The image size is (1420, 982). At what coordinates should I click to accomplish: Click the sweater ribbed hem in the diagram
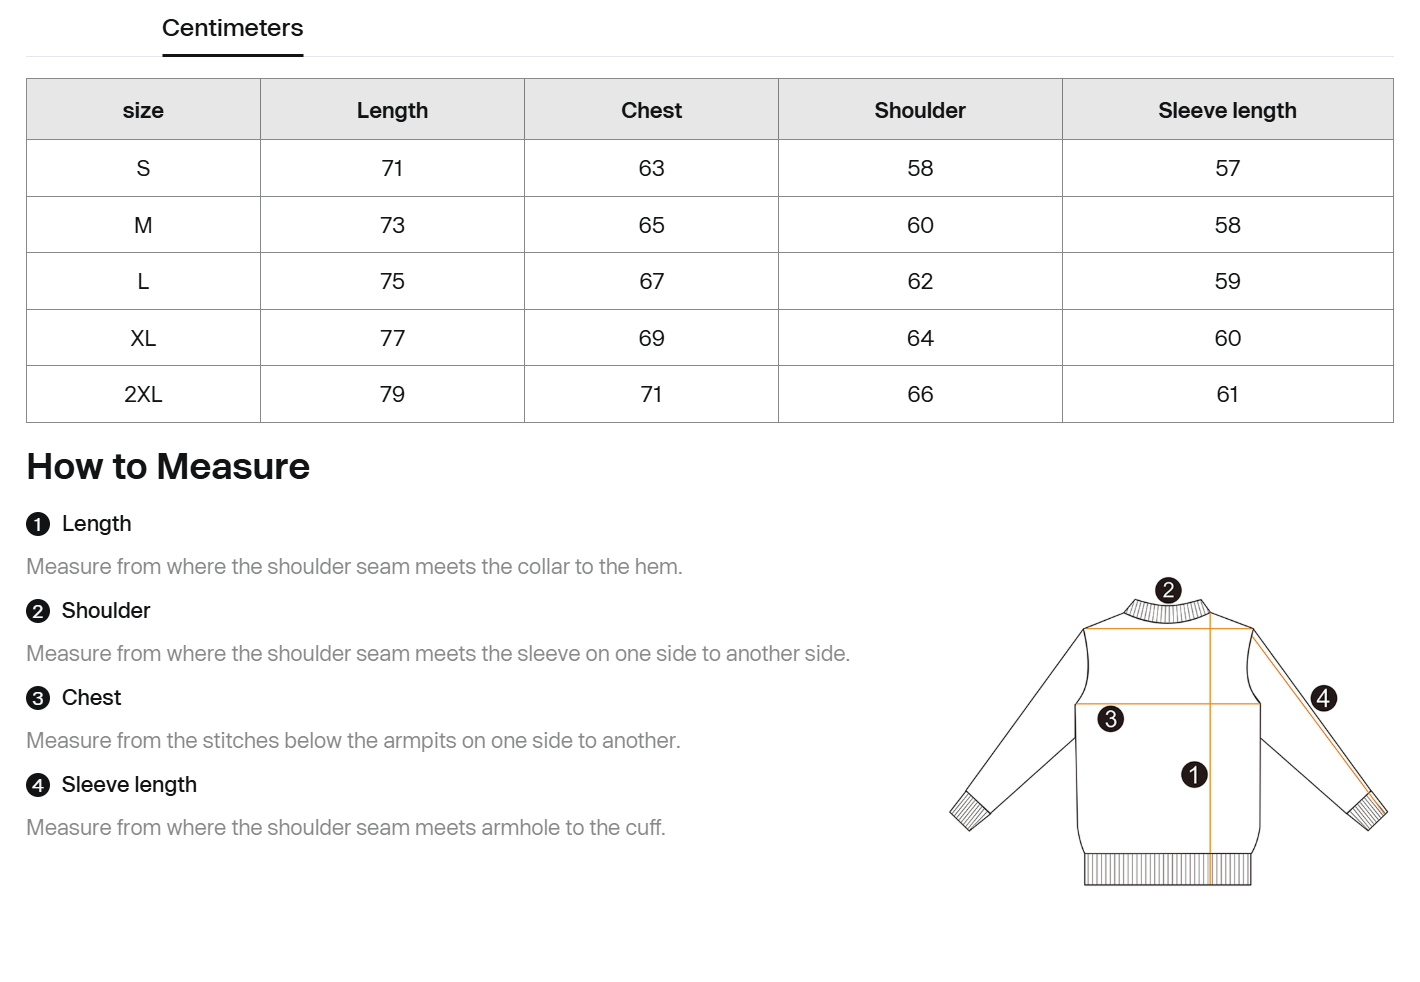(x=1167, y=869)
